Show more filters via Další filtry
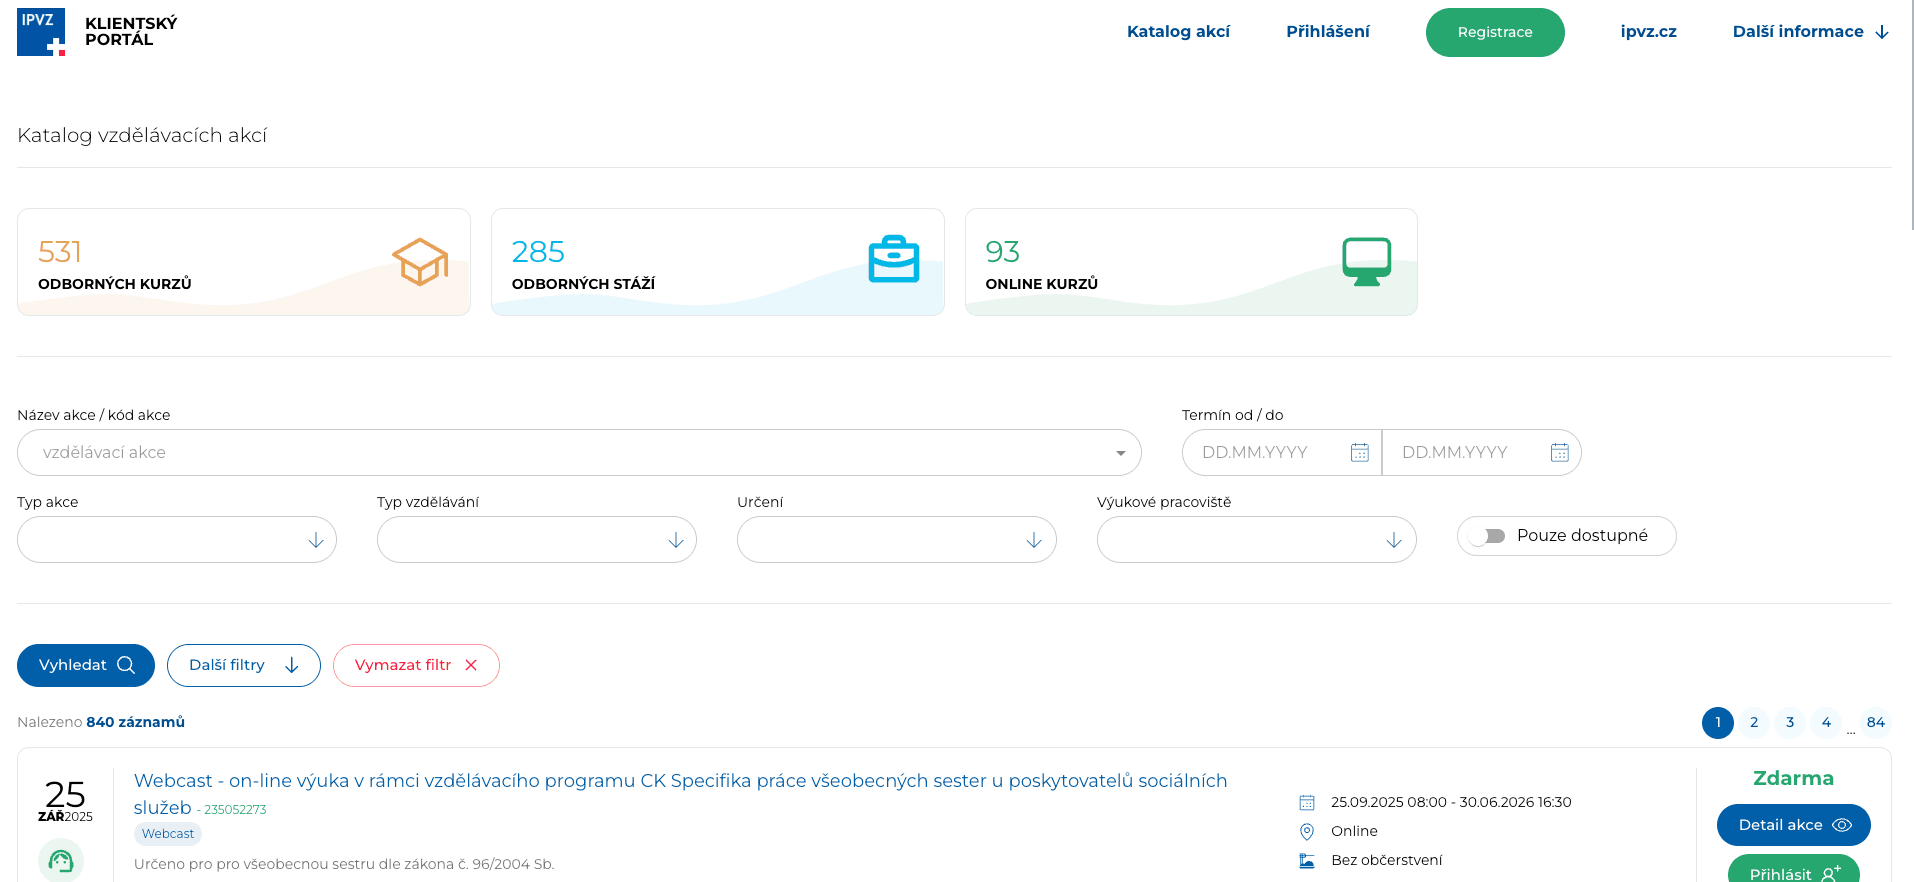Viewport: 1914px width, 882px height. coord(243,665)
